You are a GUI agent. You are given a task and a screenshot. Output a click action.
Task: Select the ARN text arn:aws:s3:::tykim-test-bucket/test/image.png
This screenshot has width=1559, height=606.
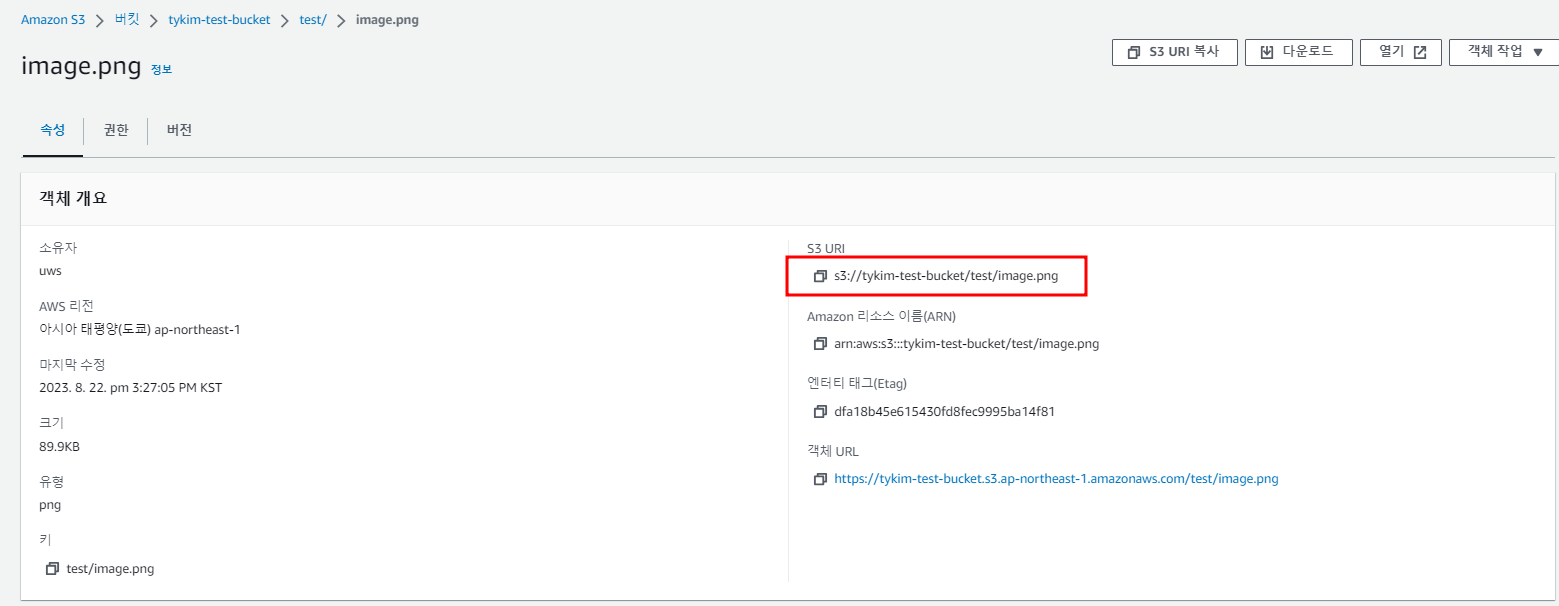click(x=966, y=344)
